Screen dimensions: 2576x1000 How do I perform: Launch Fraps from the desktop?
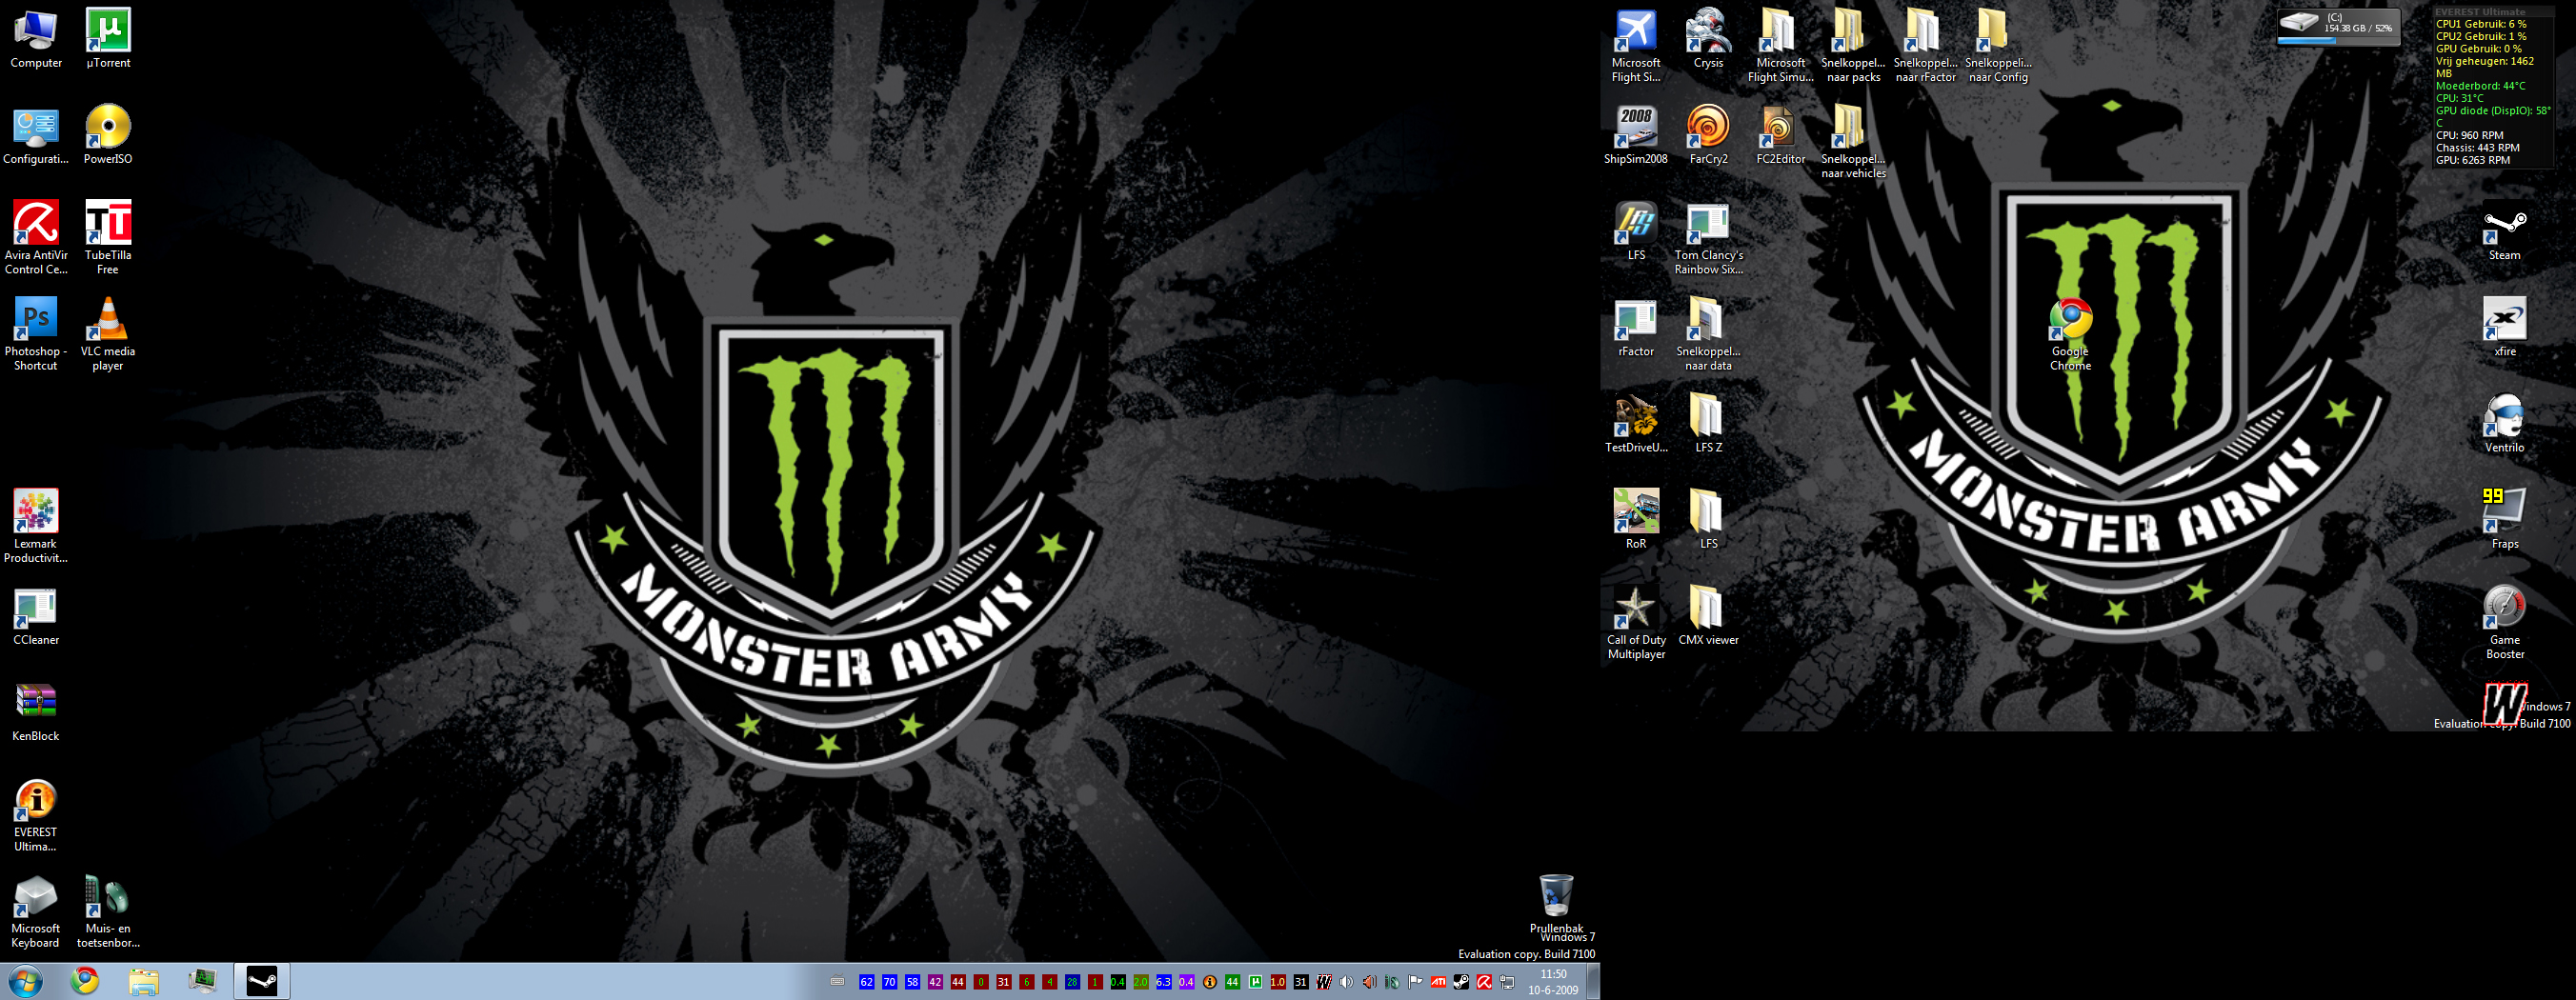click(2504, 520)
